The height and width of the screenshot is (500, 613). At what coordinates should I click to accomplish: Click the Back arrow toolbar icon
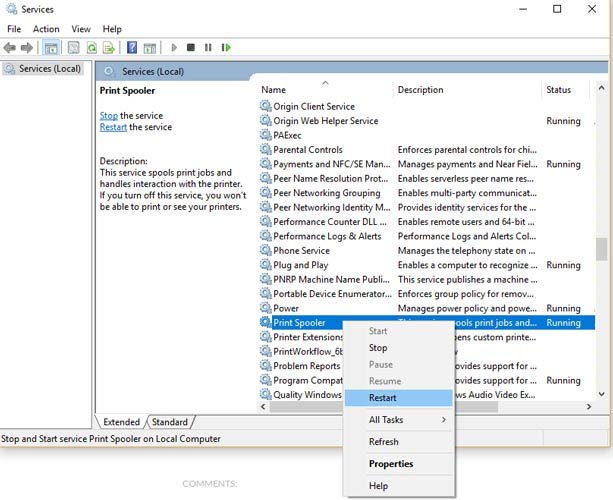click(10, 47)
